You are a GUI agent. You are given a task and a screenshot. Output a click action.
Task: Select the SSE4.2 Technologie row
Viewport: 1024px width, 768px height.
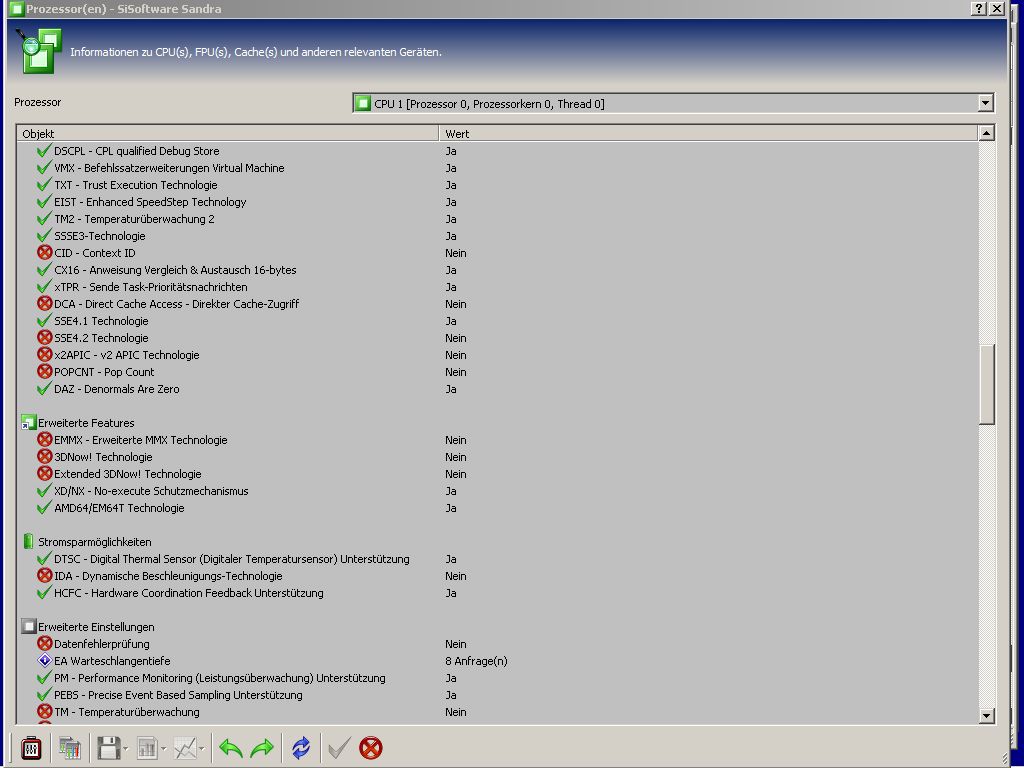101,338
